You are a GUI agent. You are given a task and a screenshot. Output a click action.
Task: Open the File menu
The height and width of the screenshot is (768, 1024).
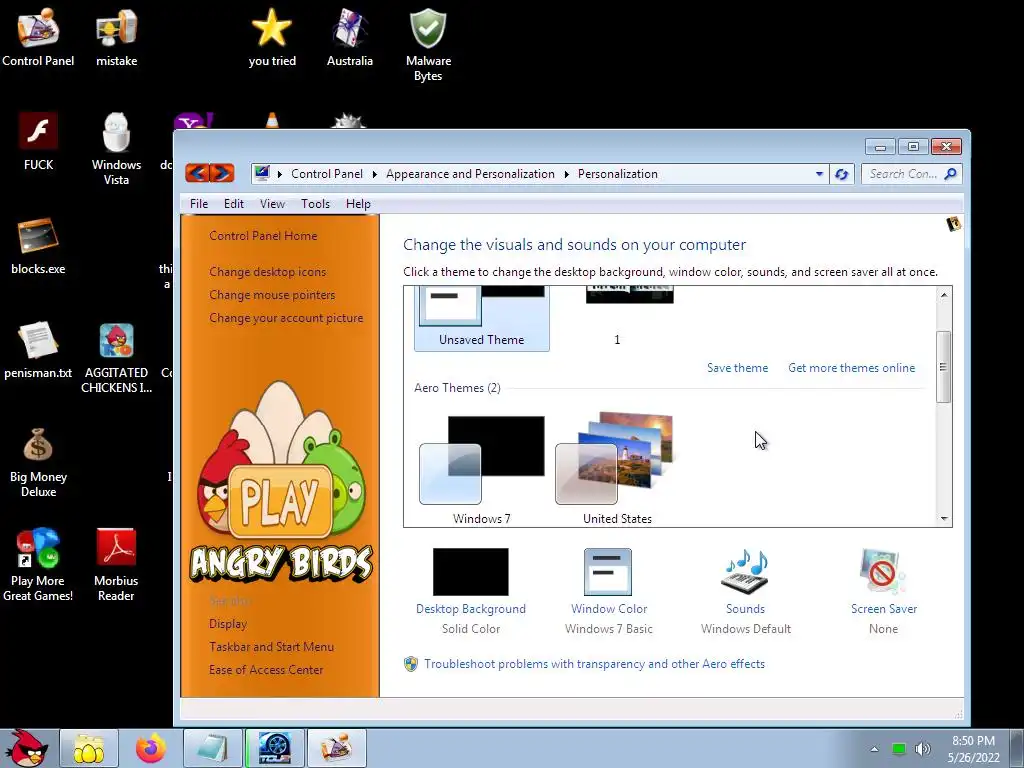[x=199, y=204]
